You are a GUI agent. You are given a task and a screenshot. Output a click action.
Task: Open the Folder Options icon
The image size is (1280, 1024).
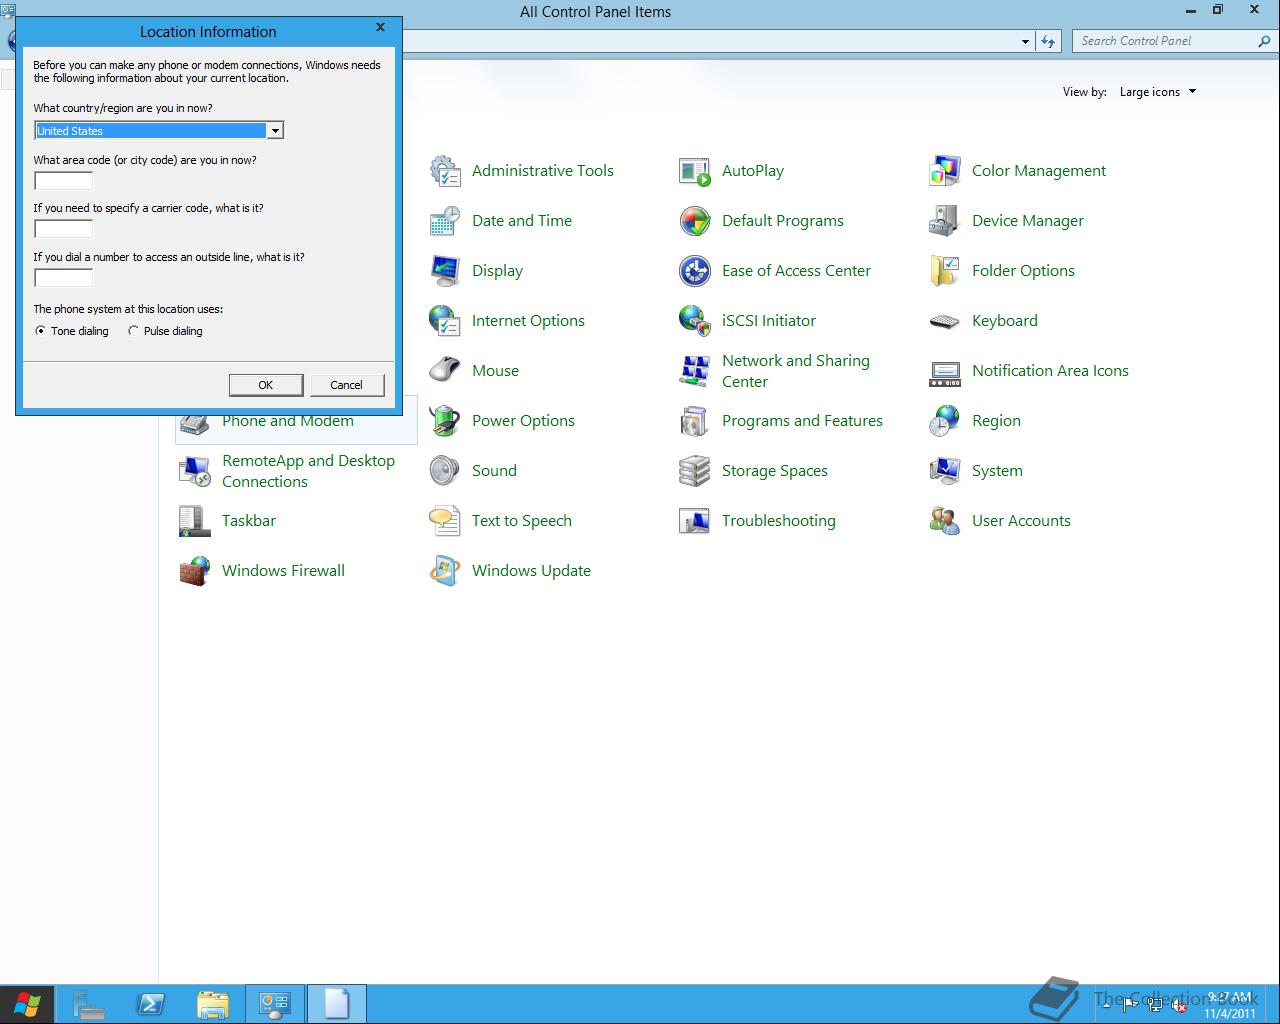coord(945,271)
